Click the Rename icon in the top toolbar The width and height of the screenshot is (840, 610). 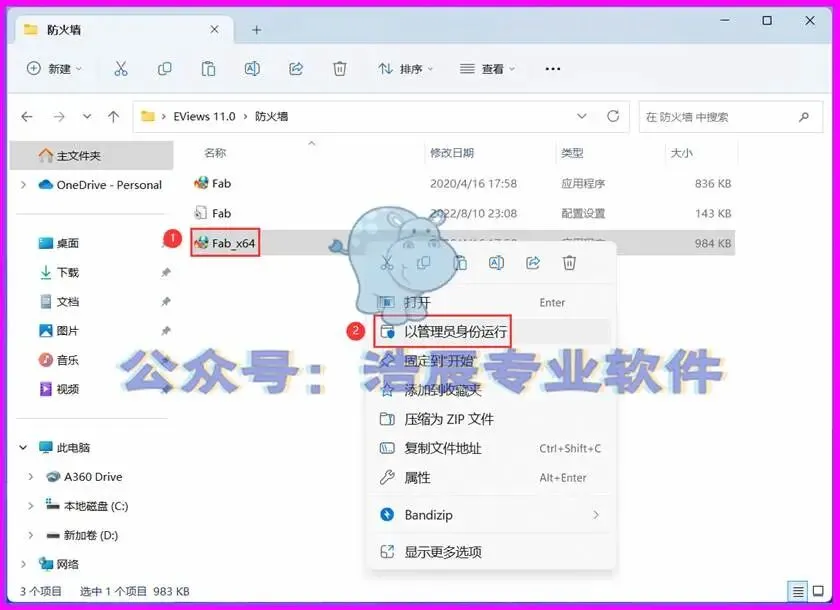click(252, 69)
